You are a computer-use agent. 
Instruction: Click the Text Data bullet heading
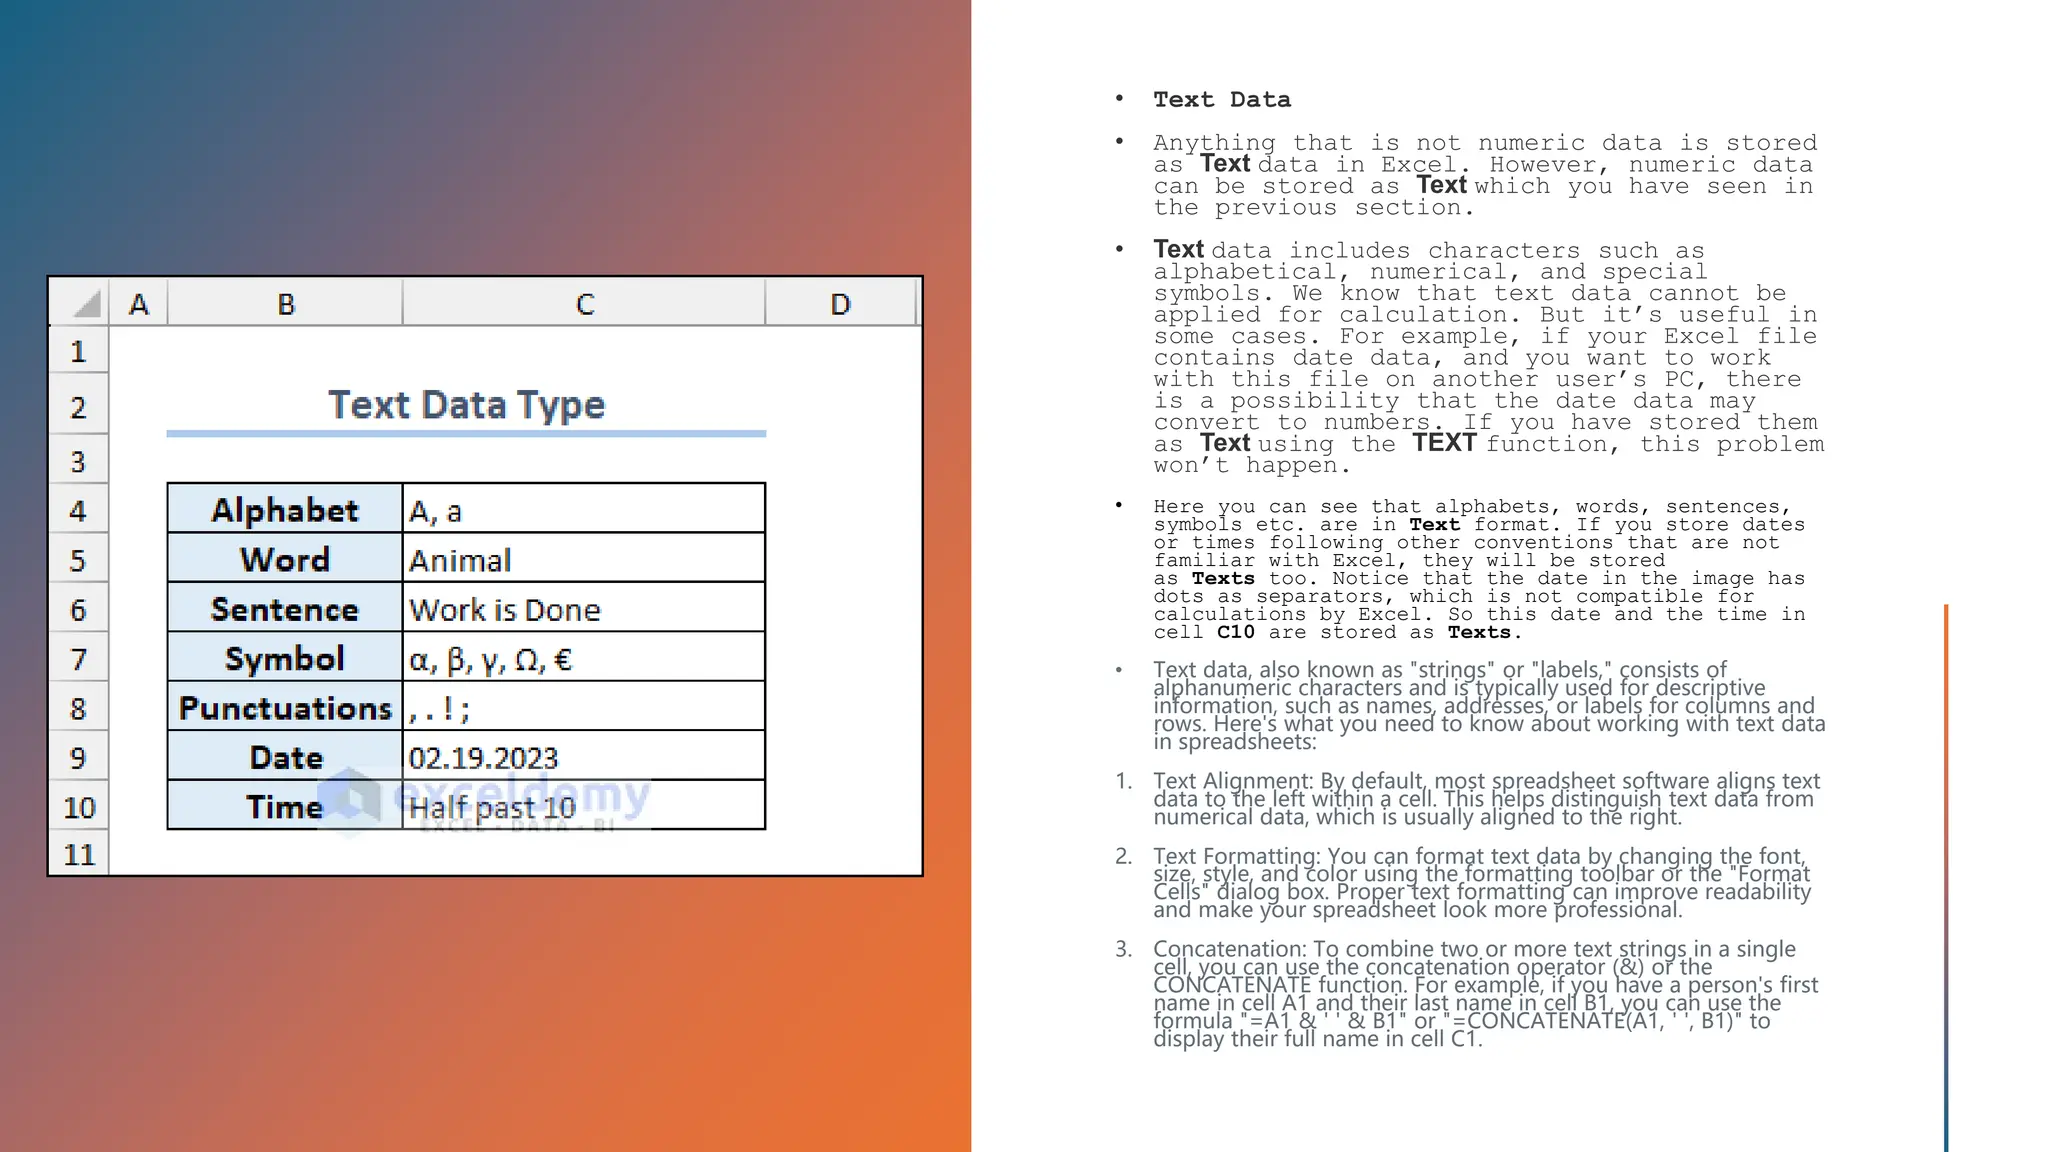[x=1222, y=100]
